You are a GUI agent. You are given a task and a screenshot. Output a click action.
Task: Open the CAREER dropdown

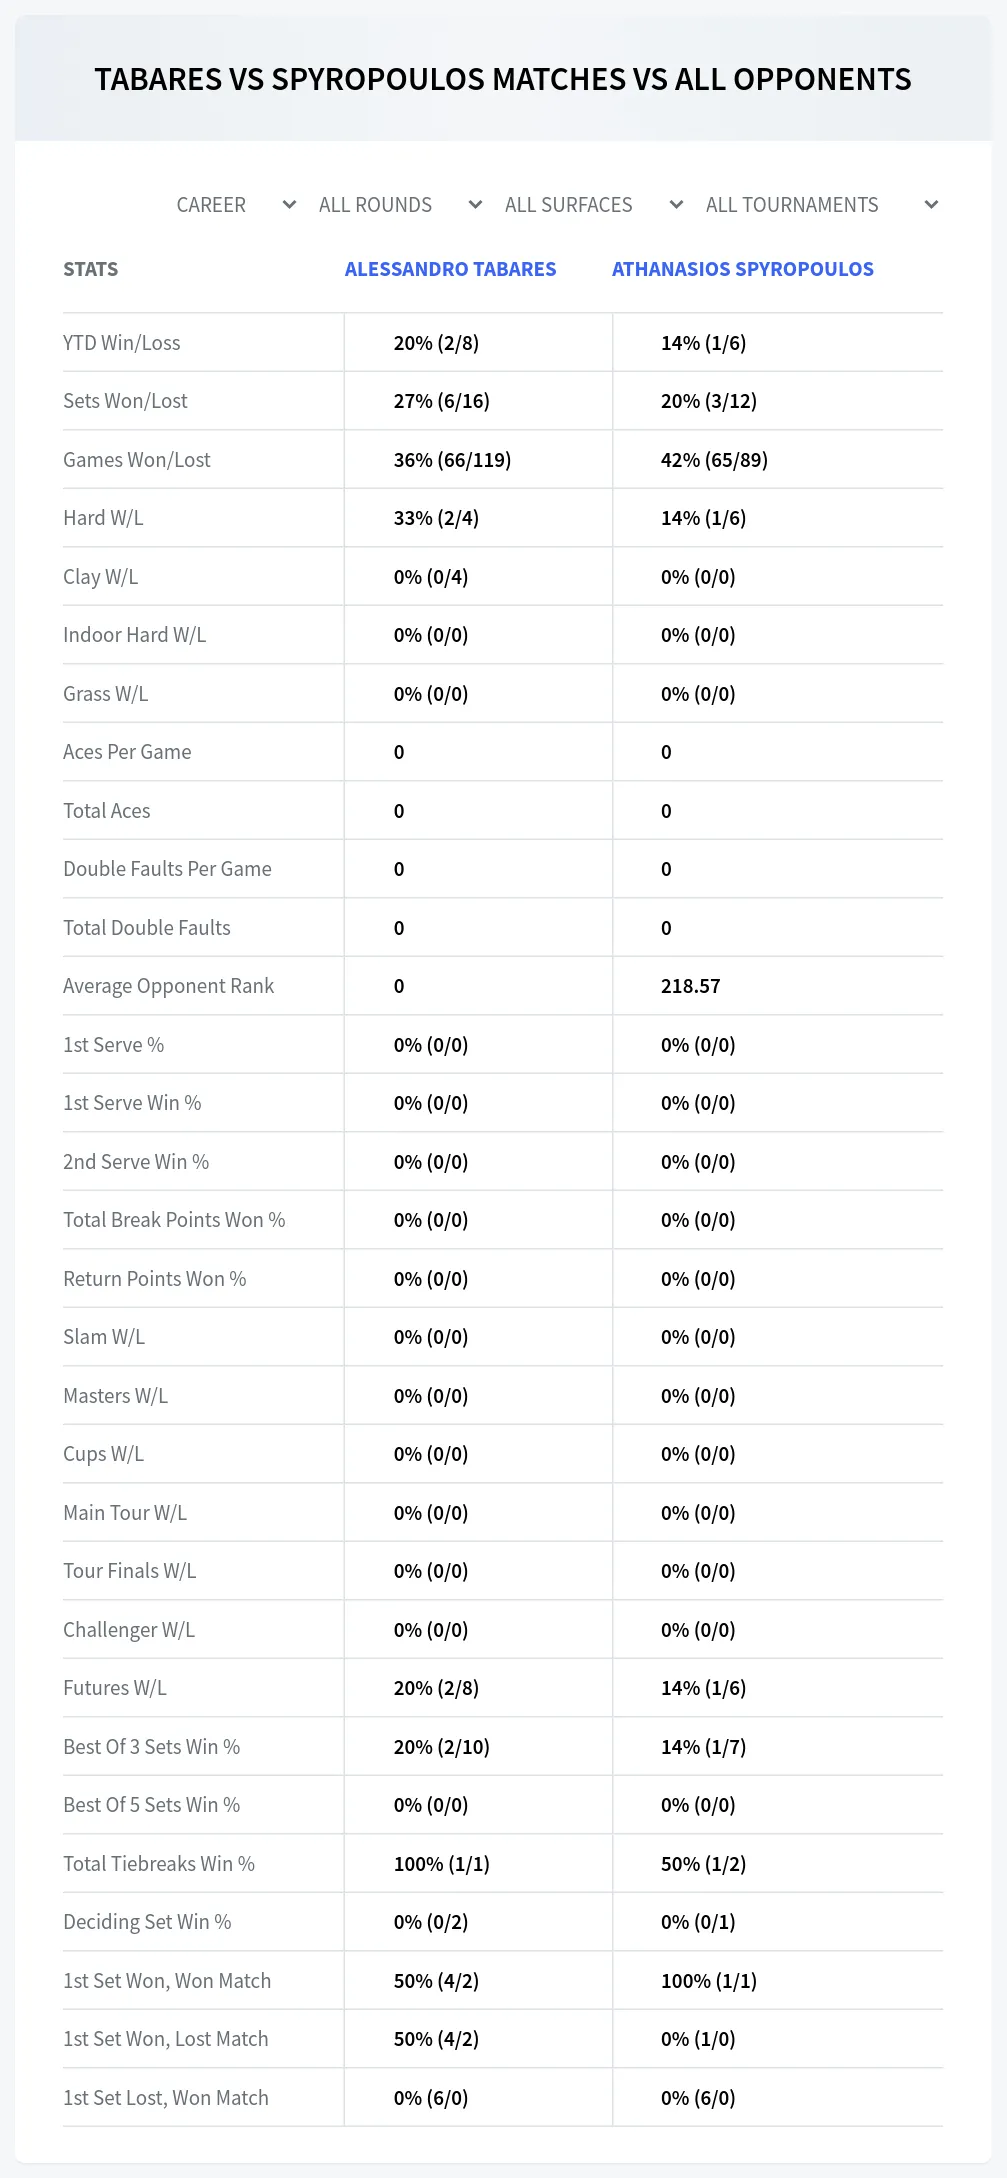tap(236, 205)
